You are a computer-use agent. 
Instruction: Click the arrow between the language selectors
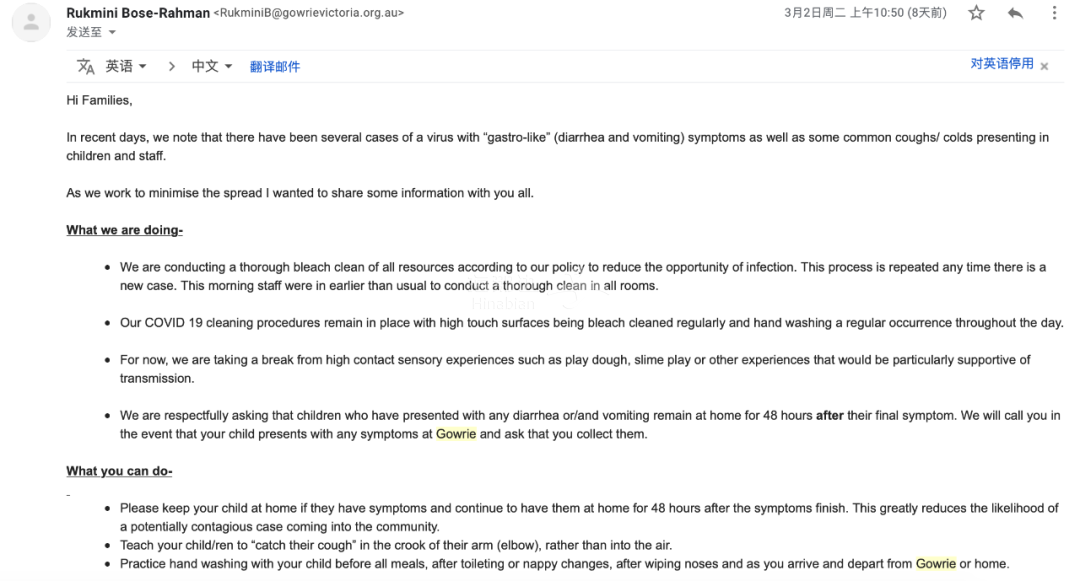tap(171, 66)
